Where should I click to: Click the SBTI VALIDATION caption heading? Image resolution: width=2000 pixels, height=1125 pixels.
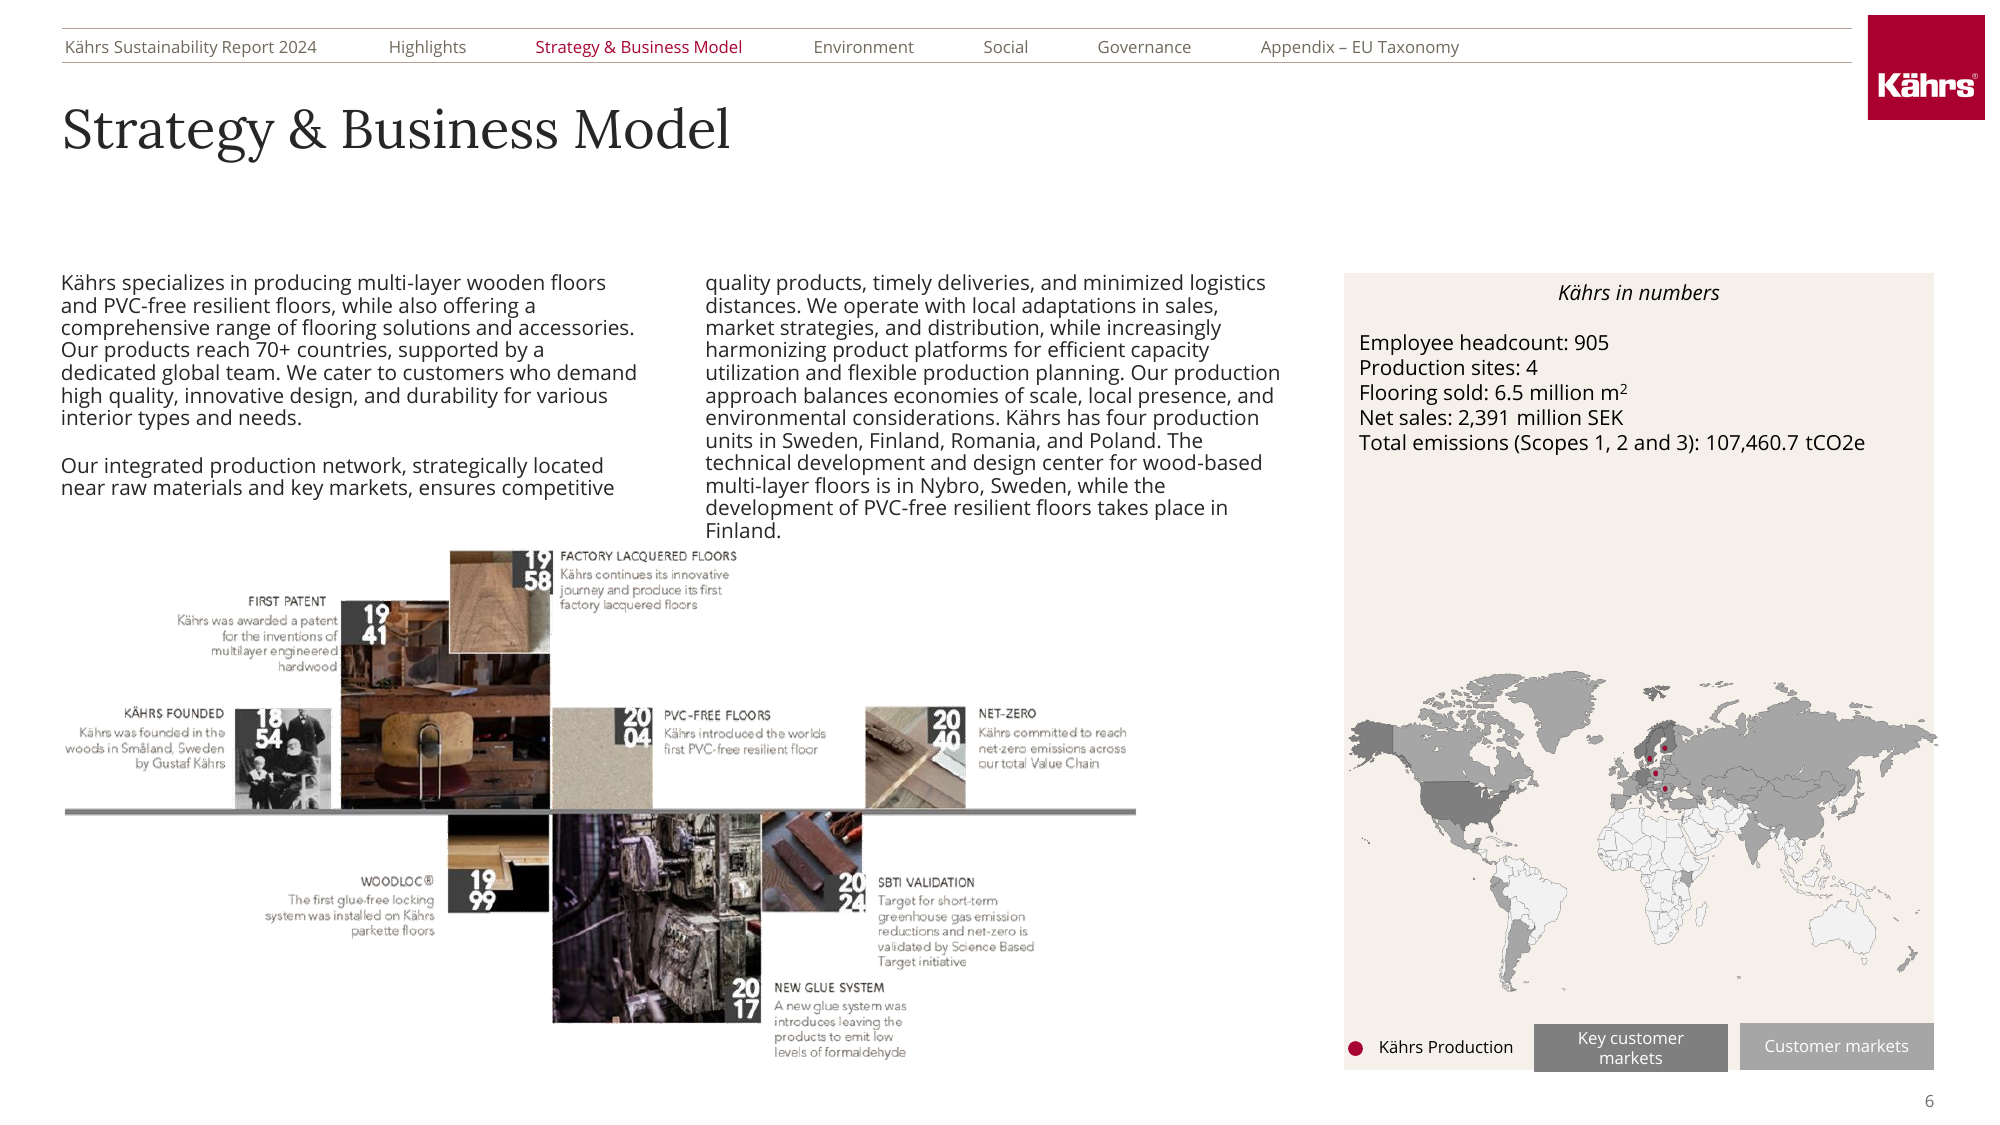[x=926, y=882]
